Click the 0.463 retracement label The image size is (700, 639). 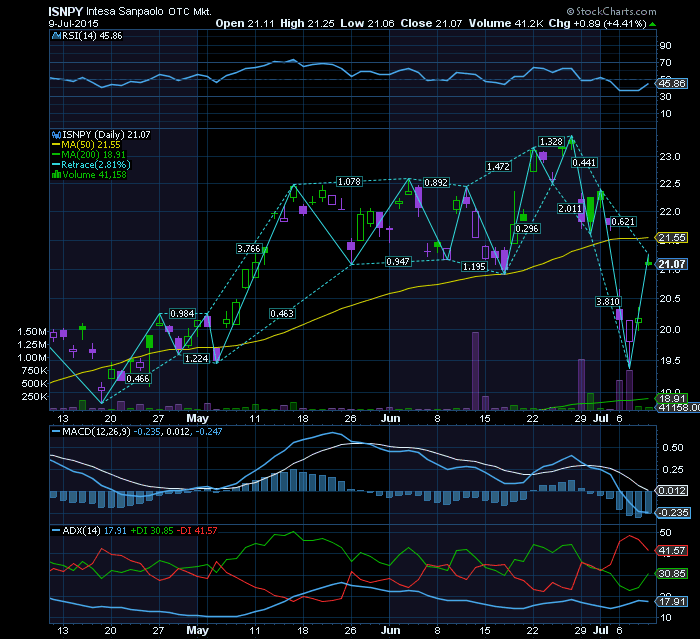coord(282,313)
